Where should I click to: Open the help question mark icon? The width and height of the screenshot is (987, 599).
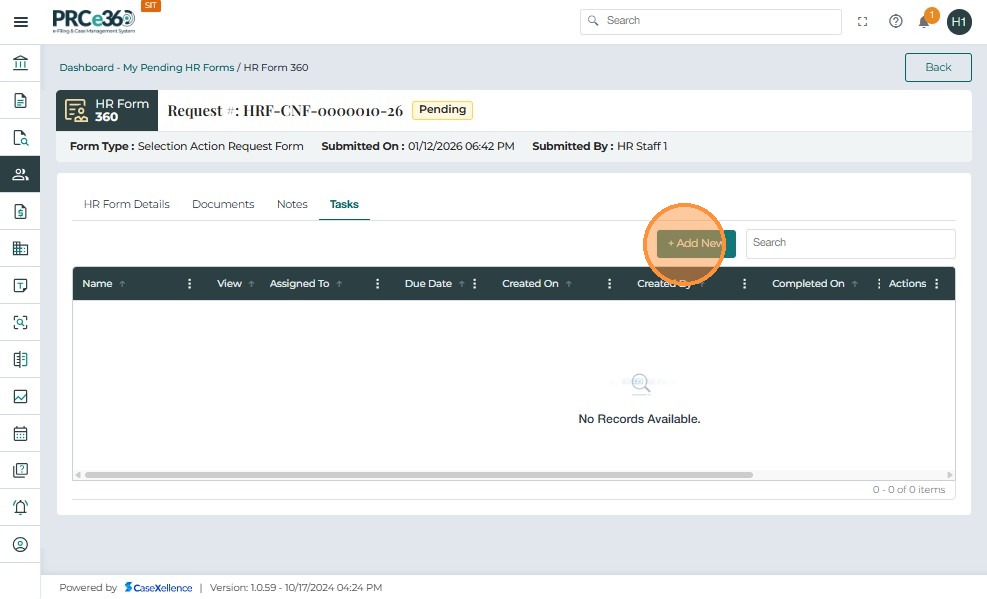pos(896,21)
